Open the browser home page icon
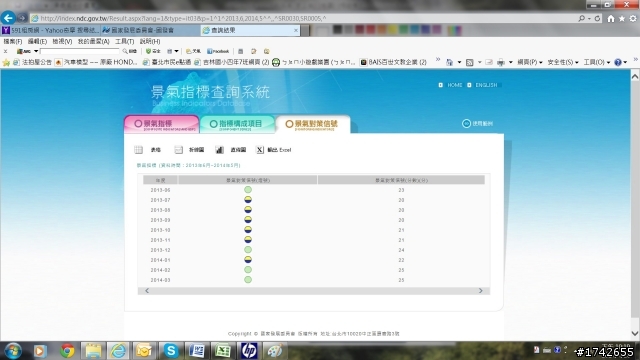This screenshot has width=640, height=360. click(x=611, y=18)
